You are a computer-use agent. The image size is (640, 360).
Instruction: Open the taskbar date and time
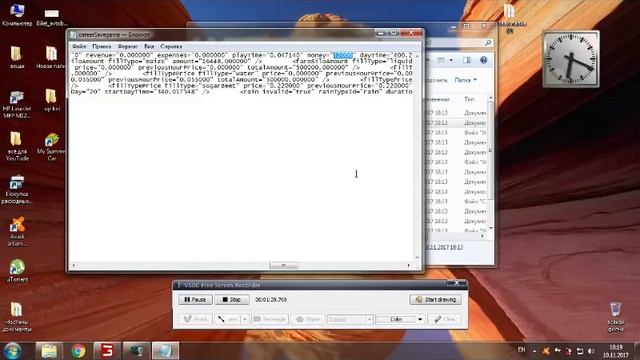(616, 351)
